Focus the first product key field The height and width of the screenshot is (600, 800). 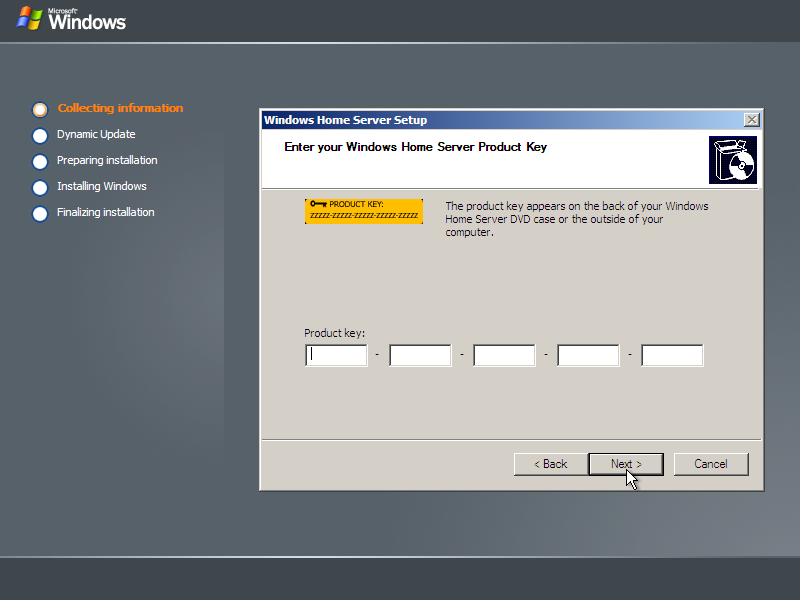(x=336, y=355)
